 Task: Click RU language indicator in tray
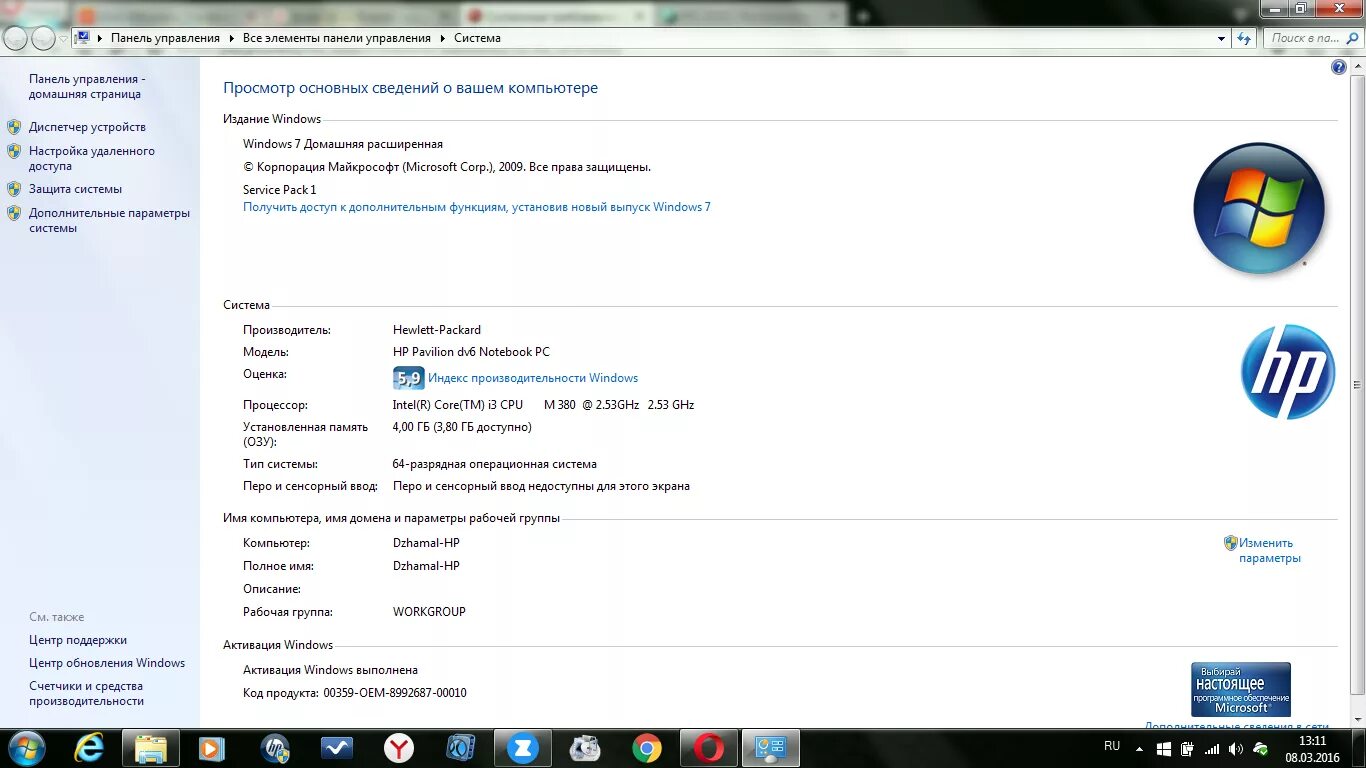tap(1112, 746)
